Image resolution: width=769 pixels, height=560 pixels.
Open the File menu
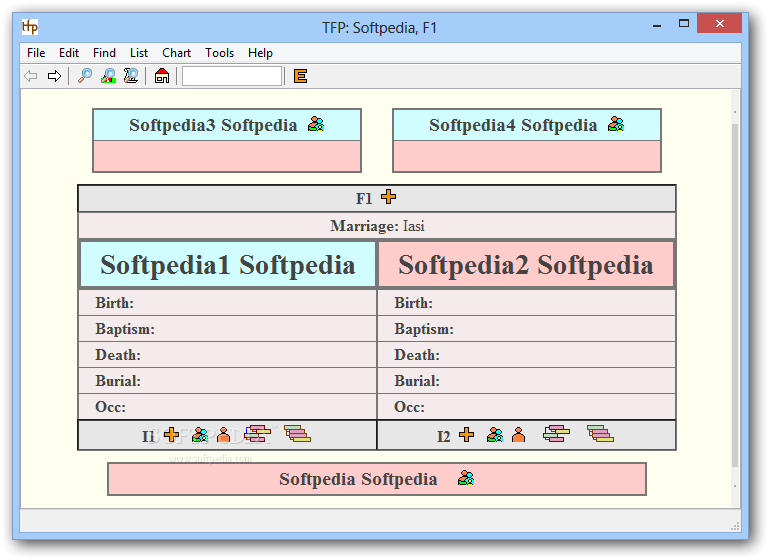point(36,52)
